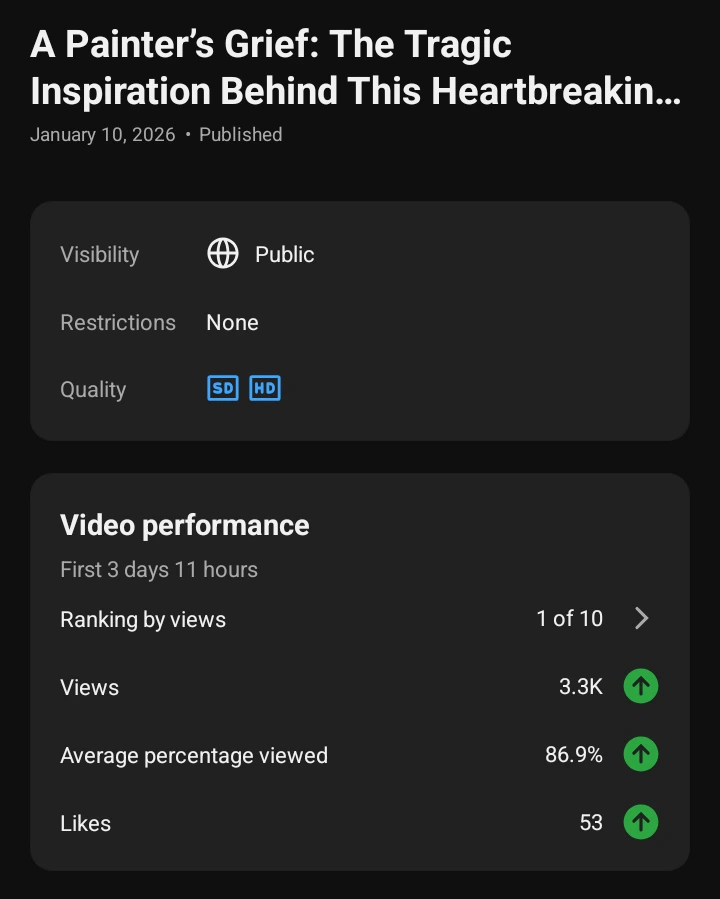Open ranking details via right-pointing disclosure arrow
Image resolution: width=720 pixels, height=899 pixels.
642,618
